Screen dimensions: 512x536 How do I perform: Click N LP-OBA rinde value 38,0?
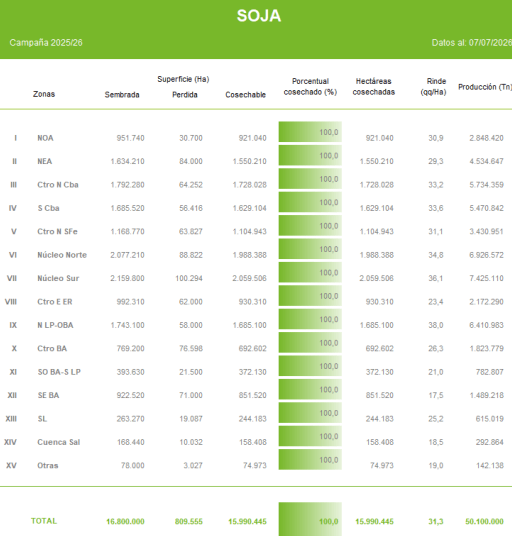tap(436, 325)
